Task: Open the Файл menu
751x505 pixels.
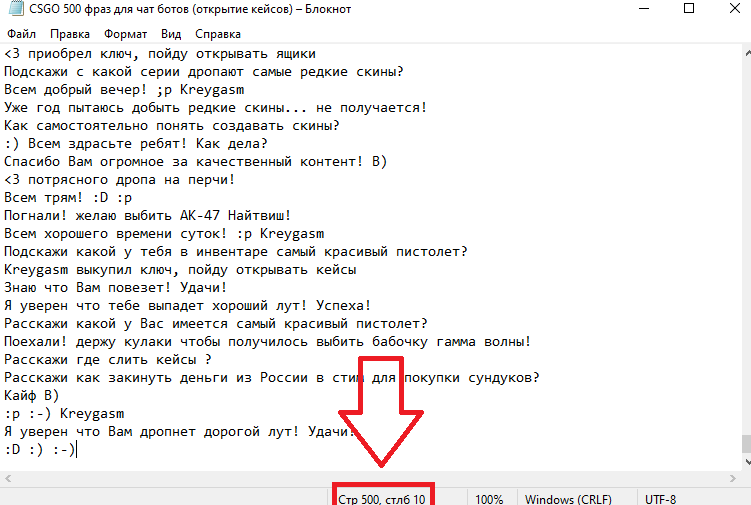Action: coord(21,34)
